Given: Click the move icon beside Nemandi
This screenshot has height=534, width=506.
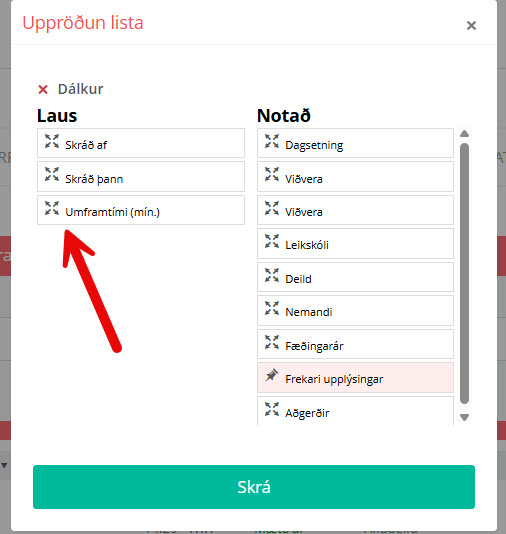Looking at the screenshot, I should point(272,308).
